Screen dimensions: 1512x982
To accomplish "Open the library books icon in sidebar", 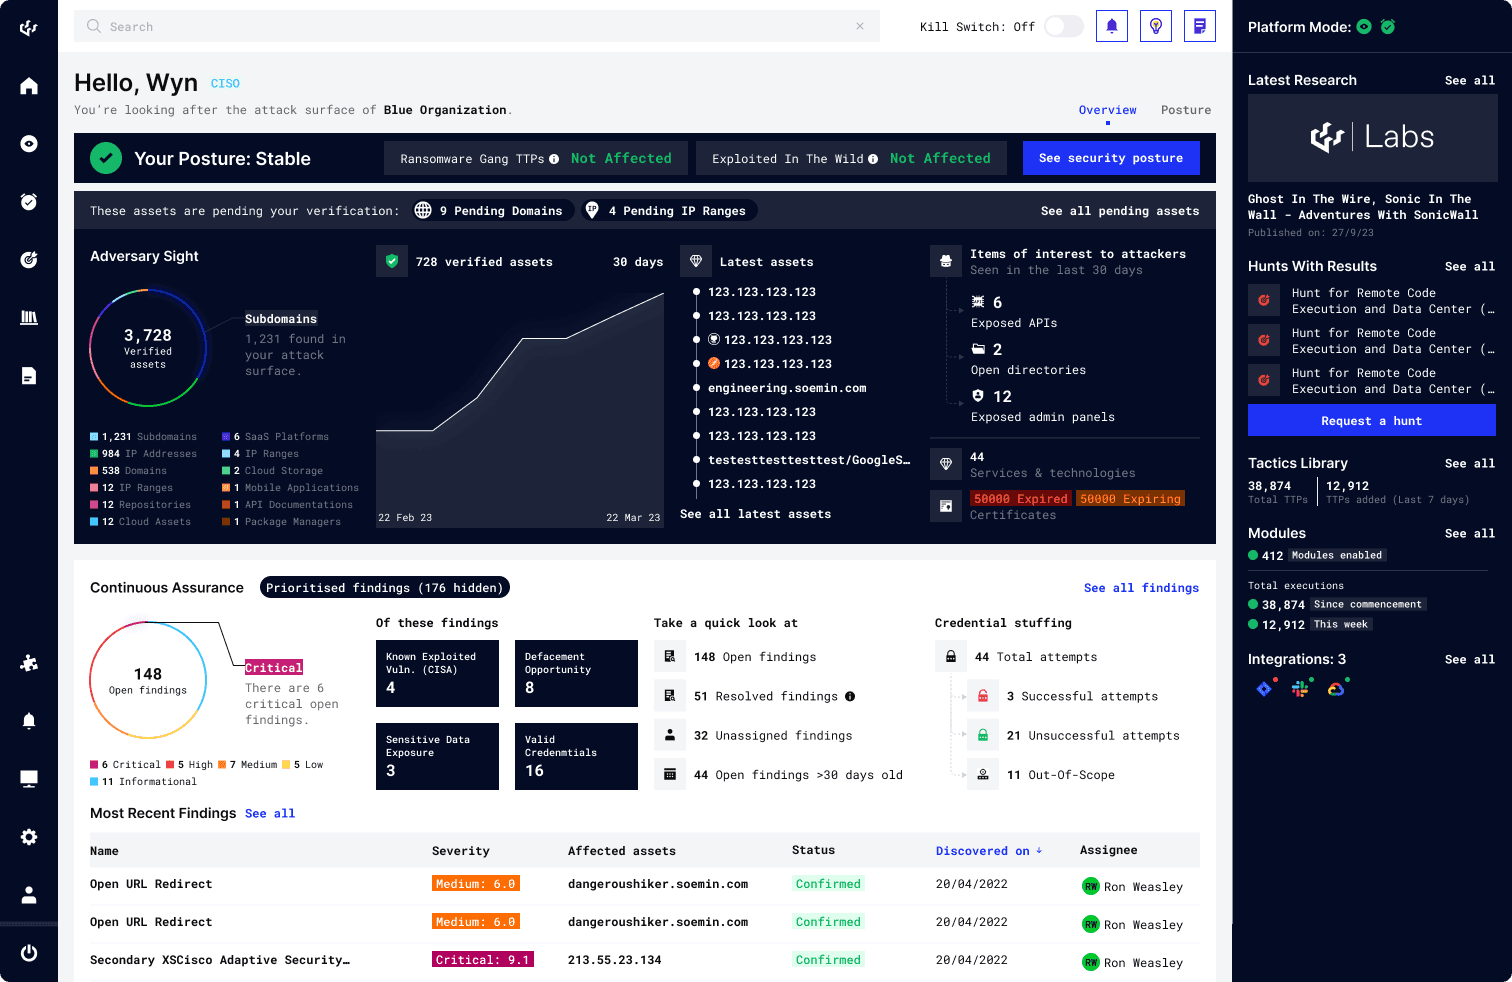I will (29, 318).
